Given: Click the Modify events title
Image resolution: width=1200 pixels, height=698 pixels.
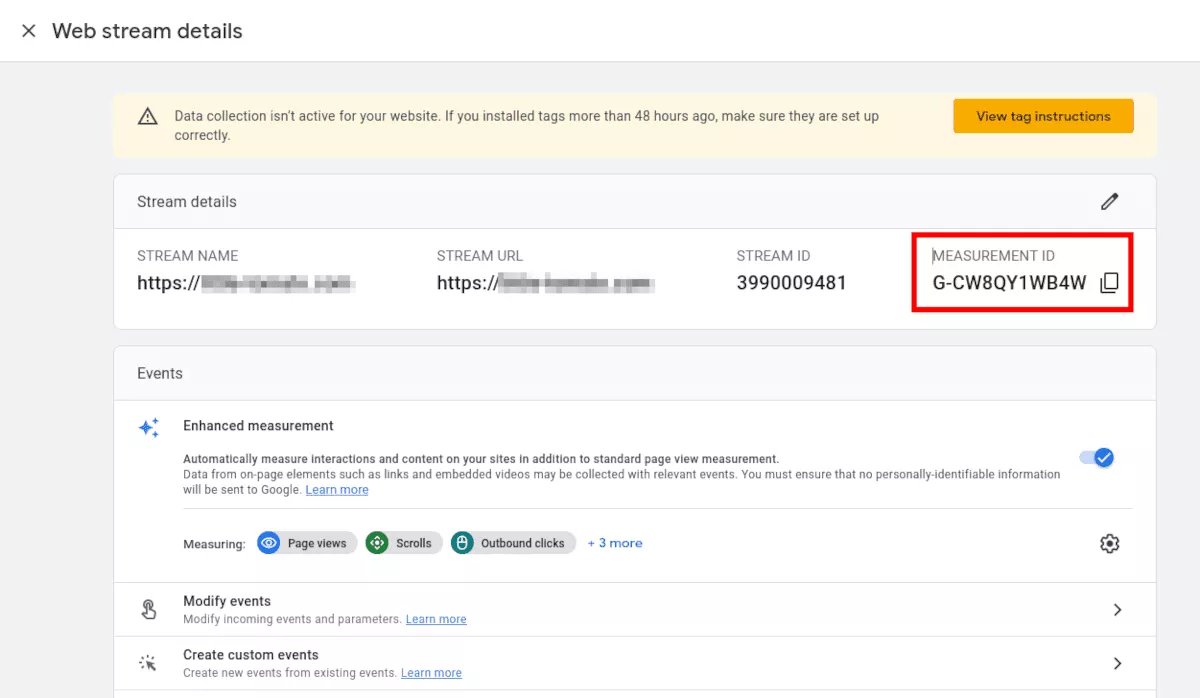Looking at the screenshot, I should (227, 601).
